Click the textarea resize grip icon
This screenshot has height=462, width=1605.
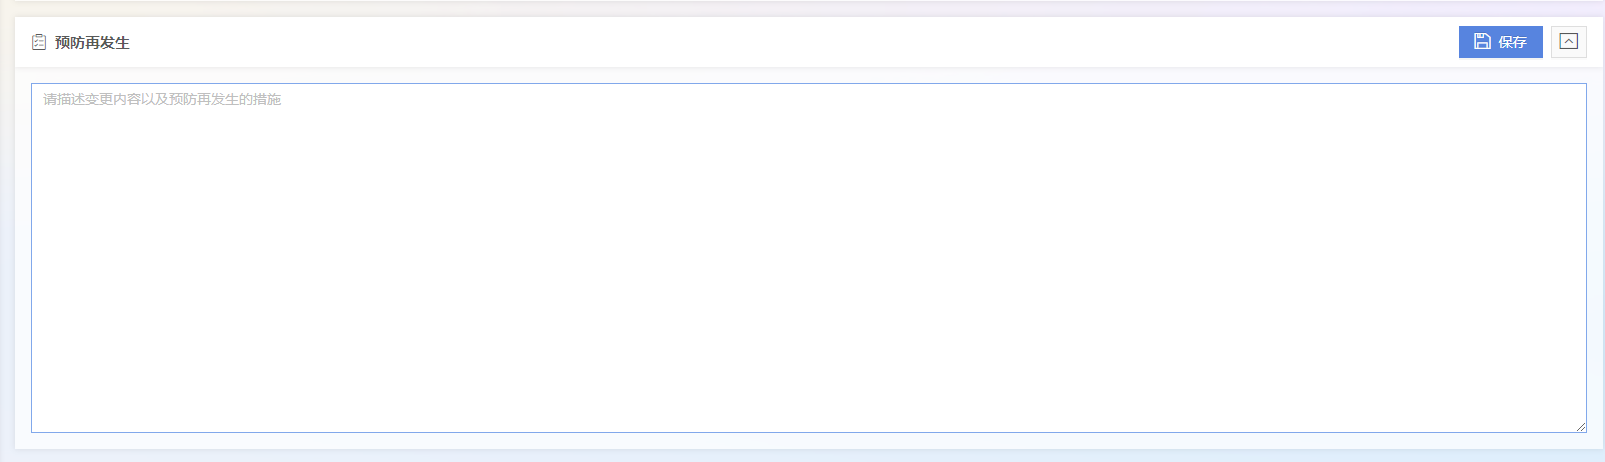click(x=1580, y=426)
